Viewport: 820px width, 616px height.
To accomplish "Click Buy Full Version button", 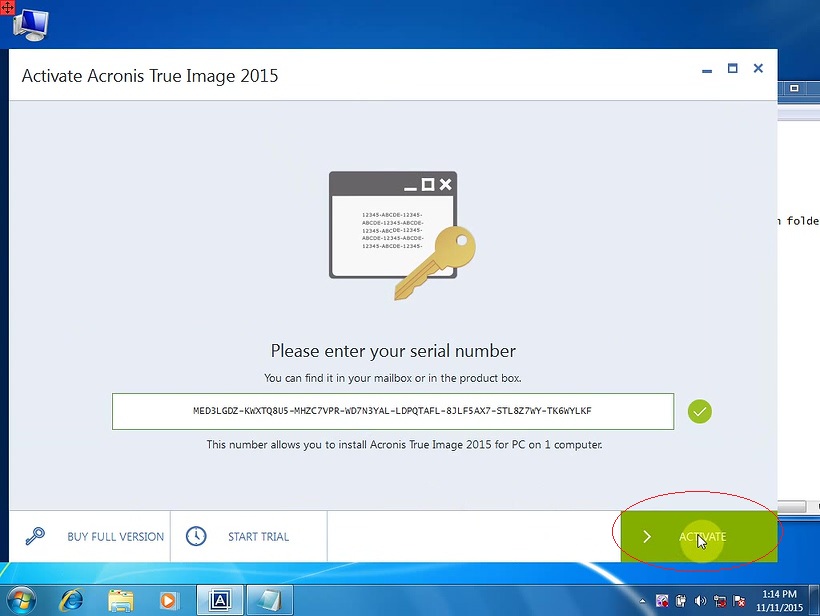I will [89, 537].
